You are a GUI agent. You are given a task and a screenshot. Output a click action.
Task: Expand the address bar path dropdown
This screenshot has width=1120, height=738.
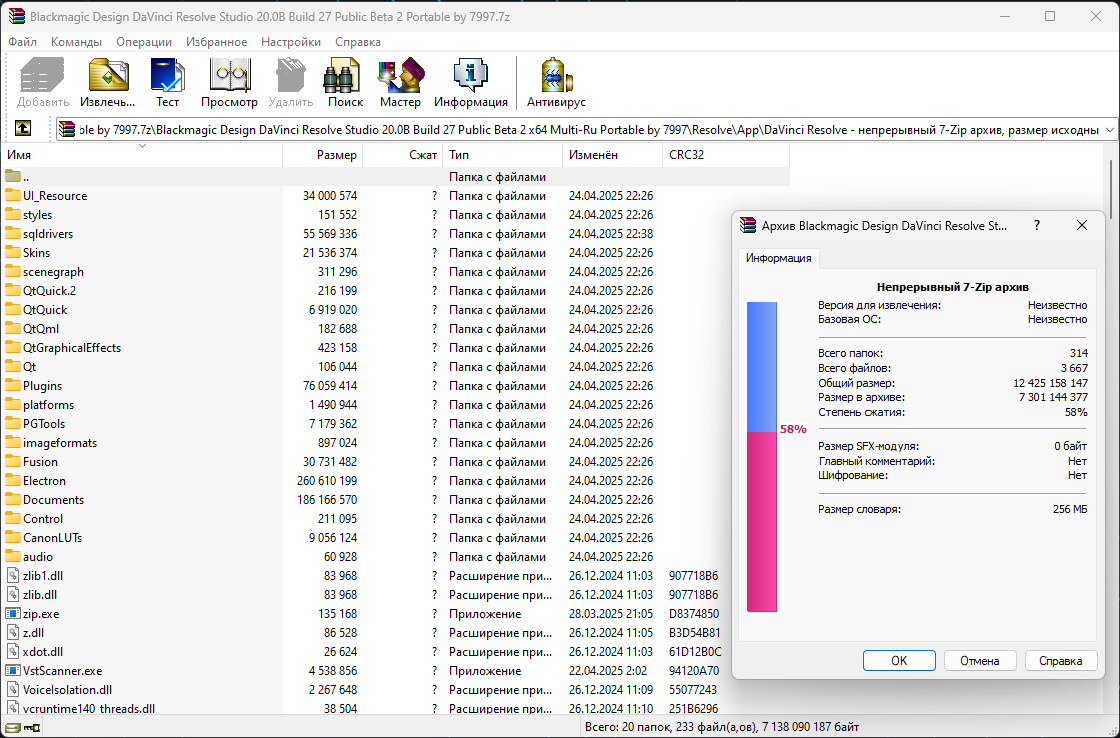[x=1110, y=129]
